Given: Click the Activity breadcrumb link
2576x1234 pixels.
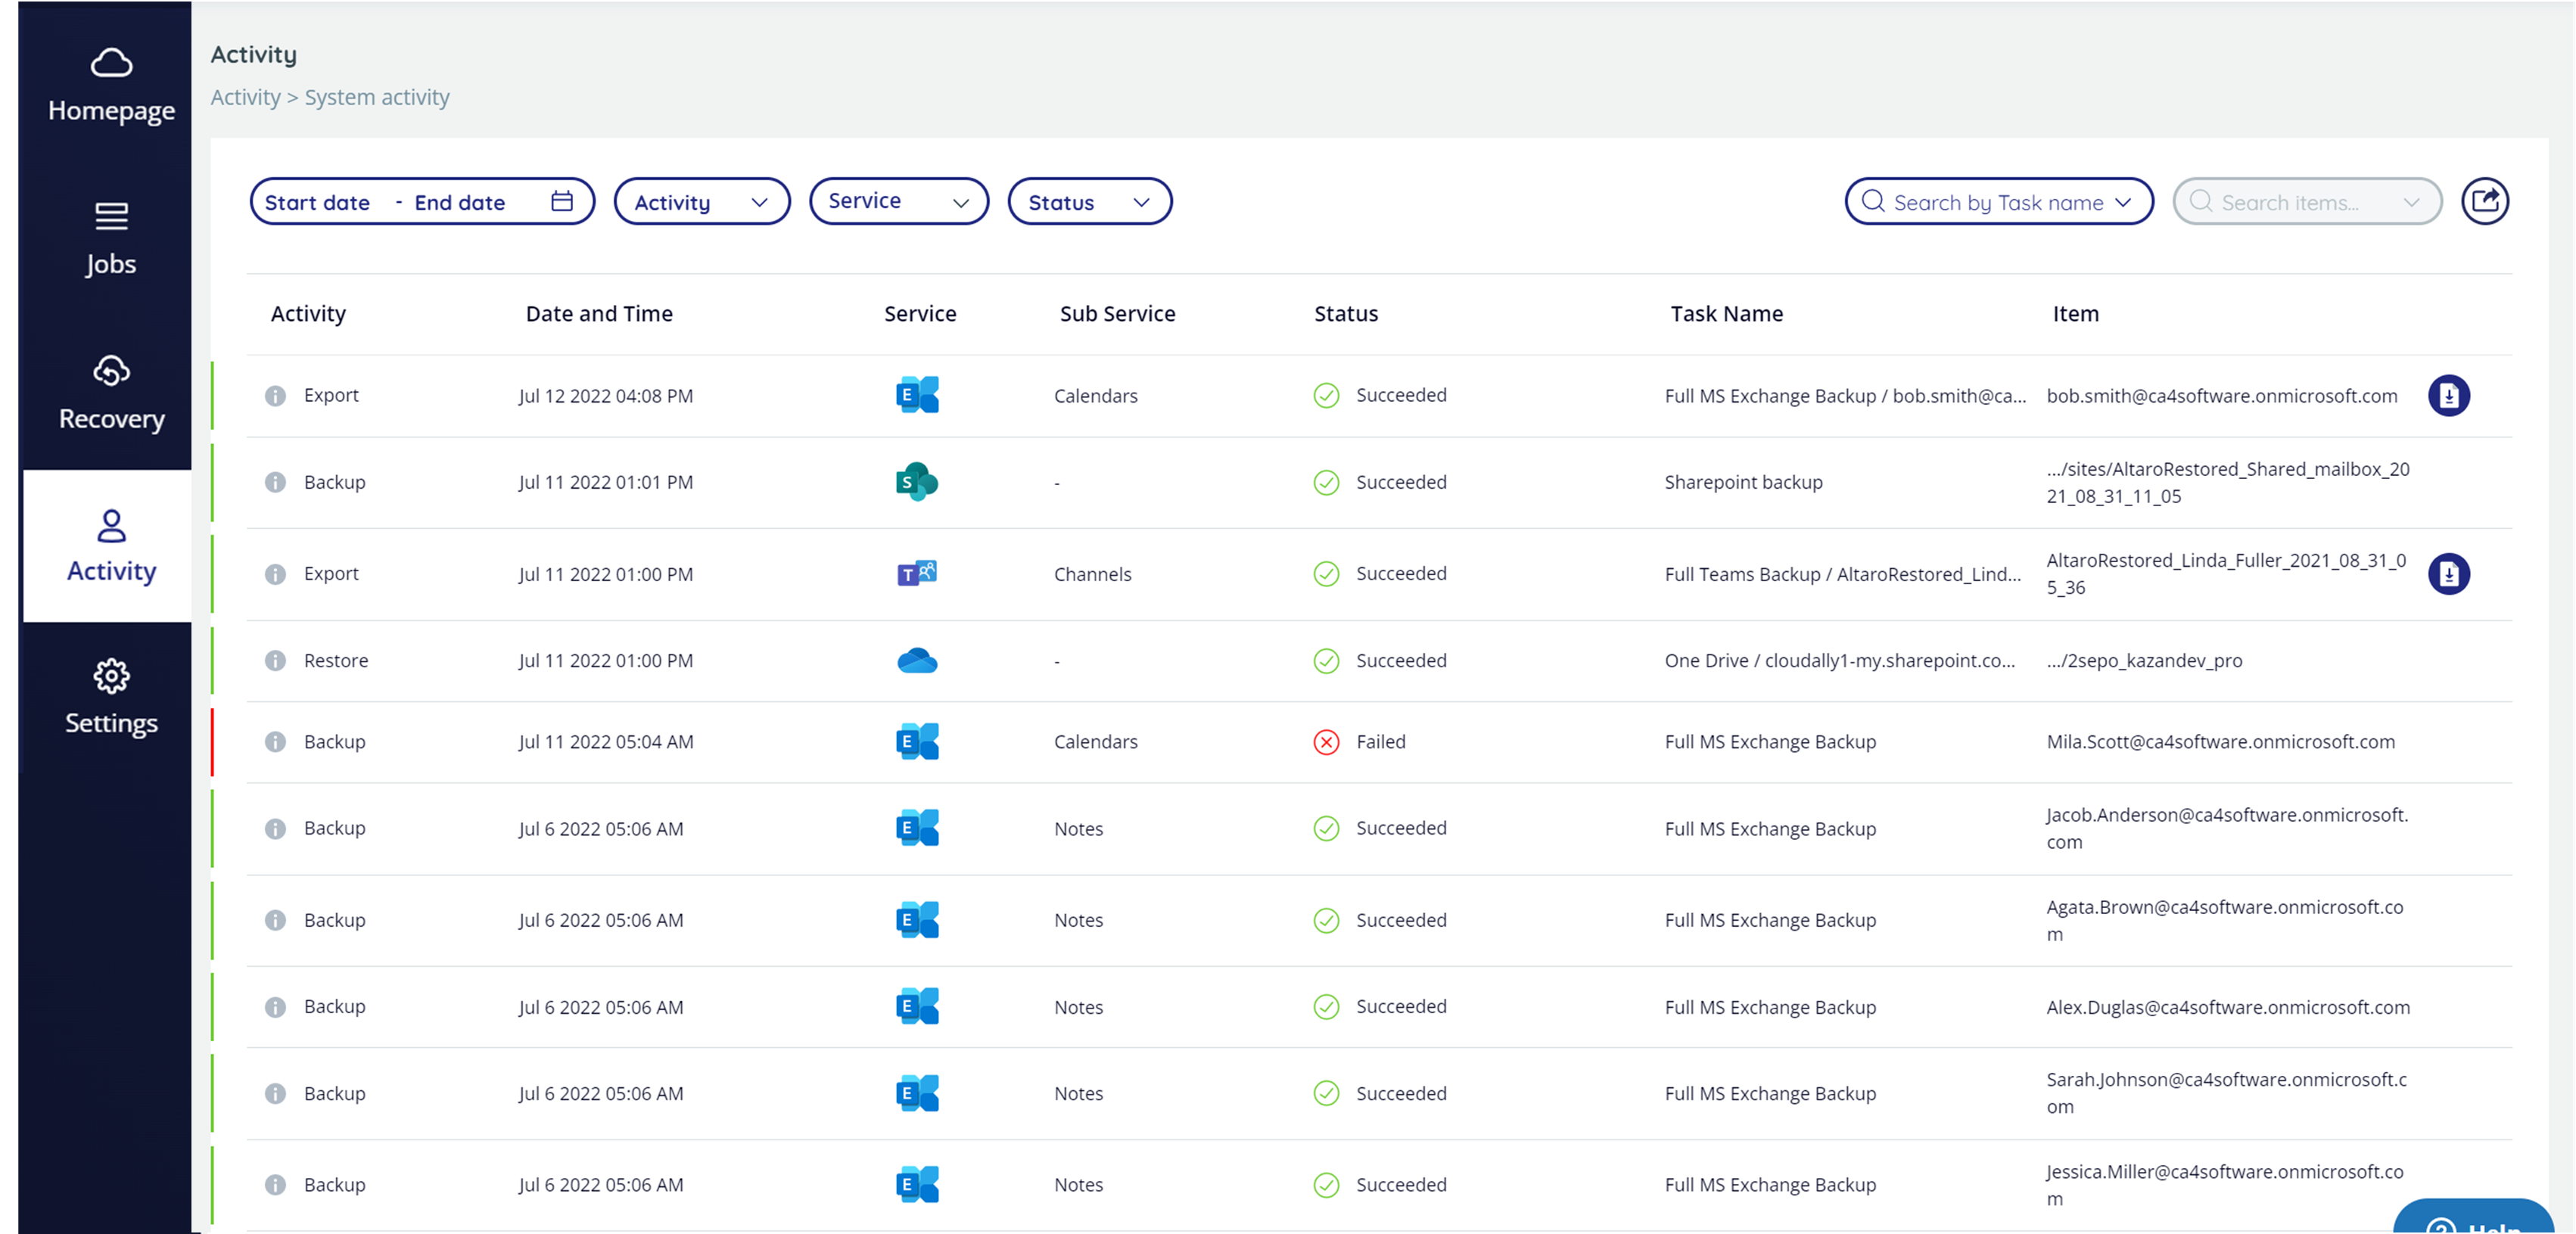Looking at the screenshot, I should tap(245, 97).
